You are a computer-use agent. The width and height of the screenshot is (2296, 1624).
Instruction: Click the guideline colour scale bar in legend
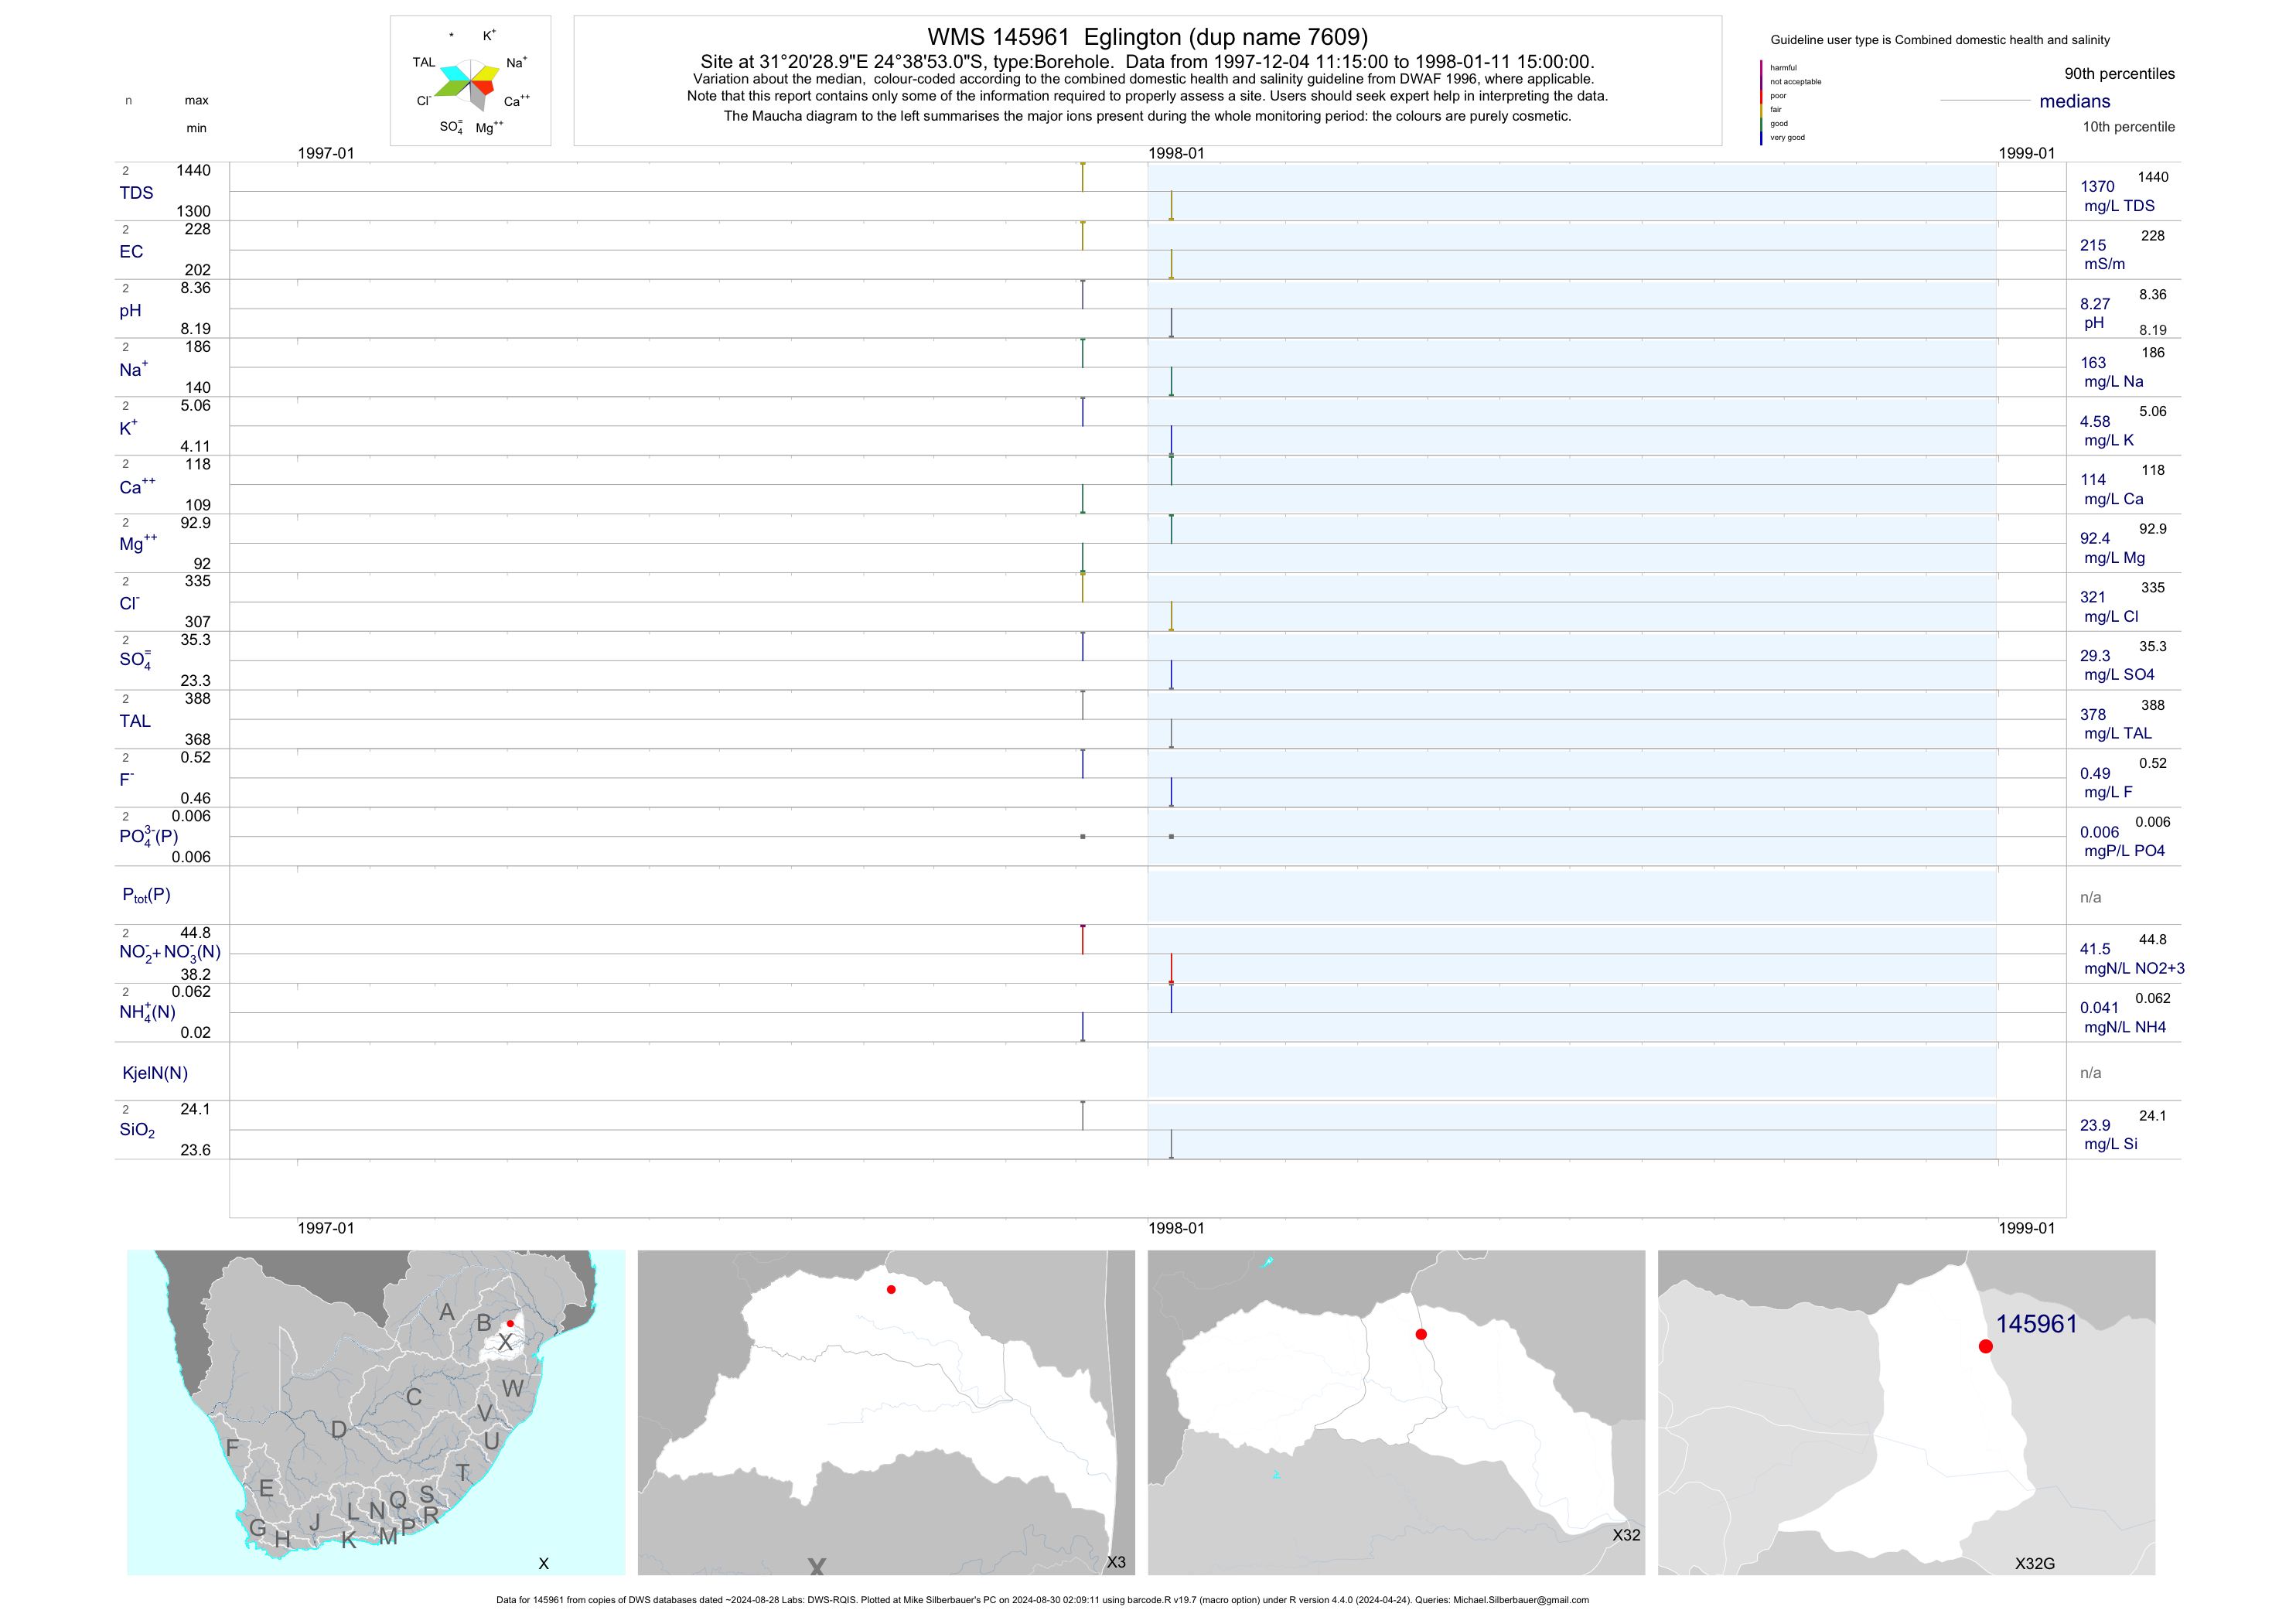click(1761, 102)
